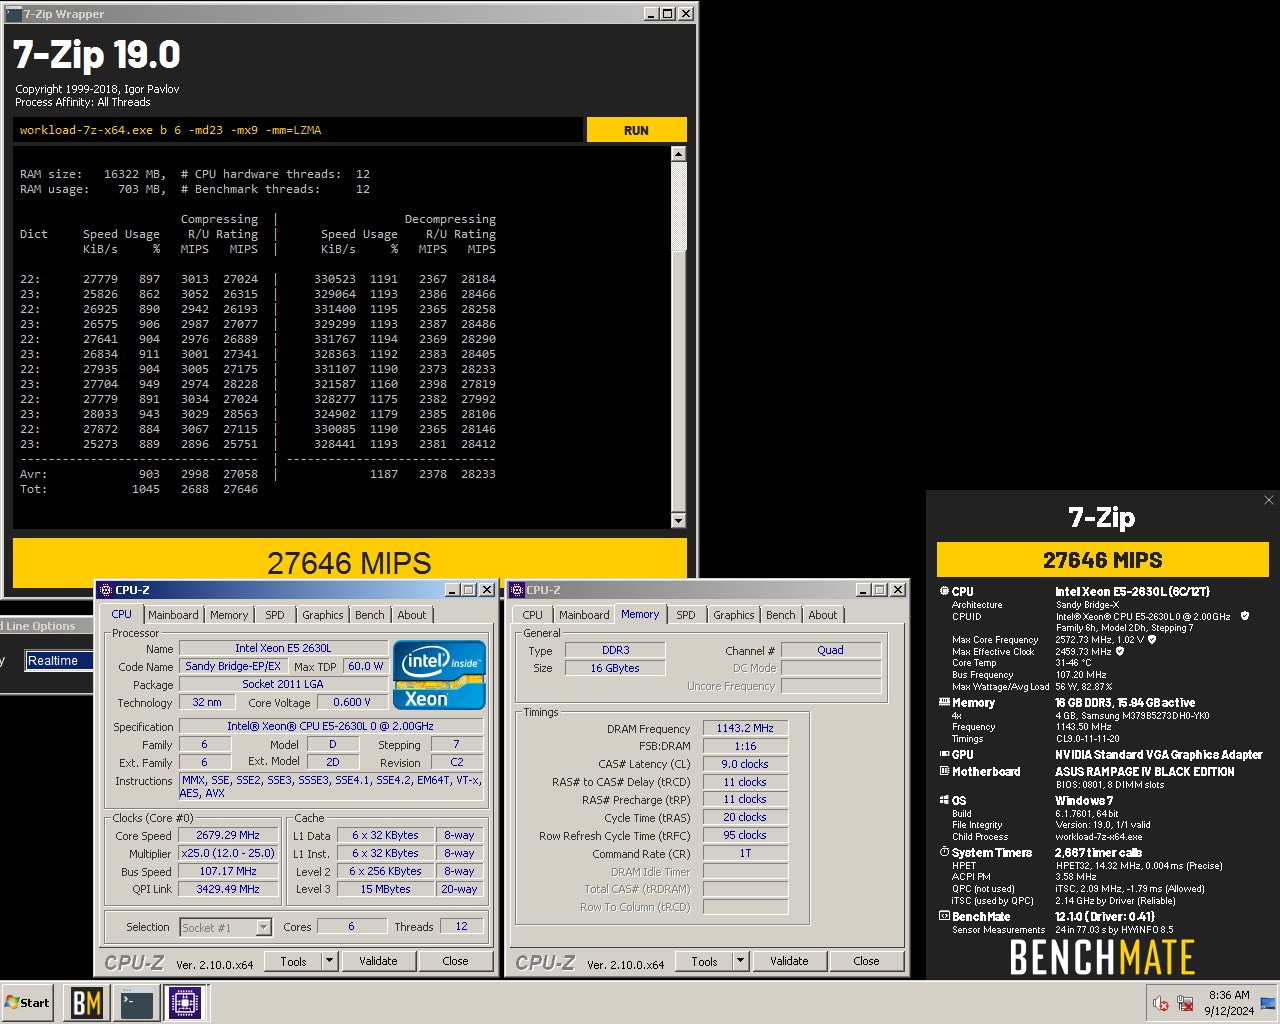Click the 7-Zip Wrapper title bar icon

[x=13, y=14]
